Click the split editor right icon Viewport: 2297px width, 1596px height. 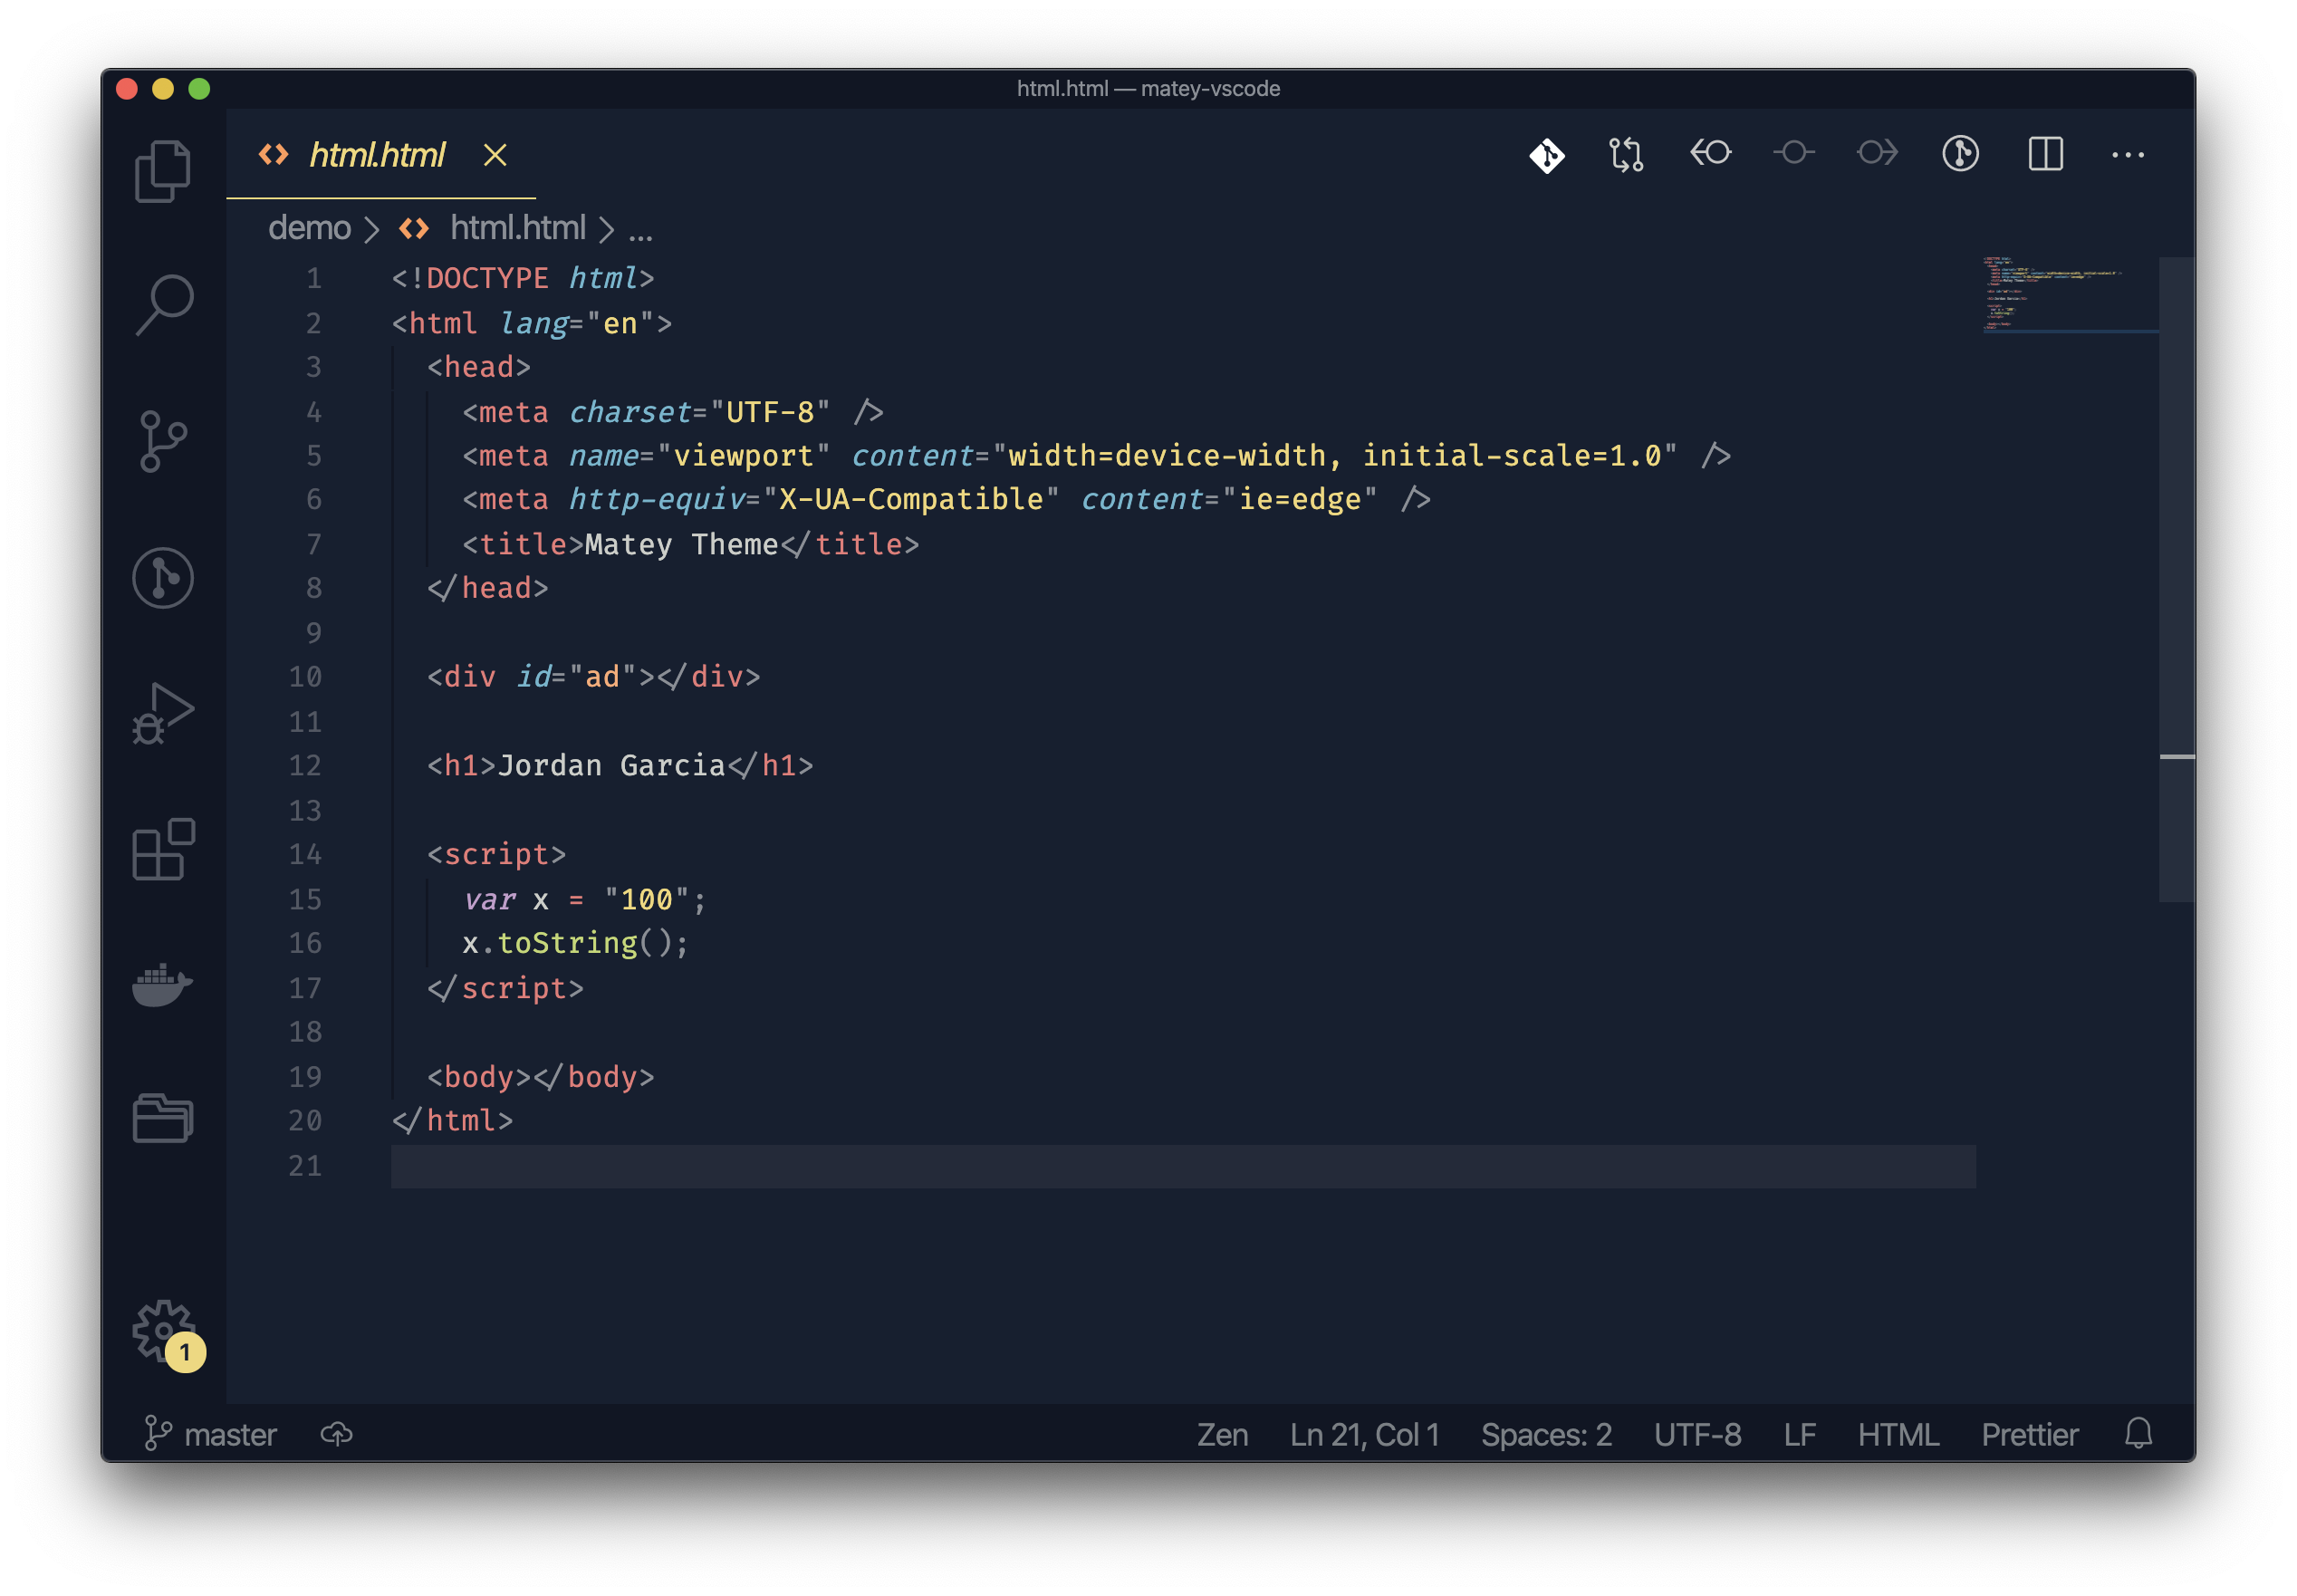point(2045,154)
